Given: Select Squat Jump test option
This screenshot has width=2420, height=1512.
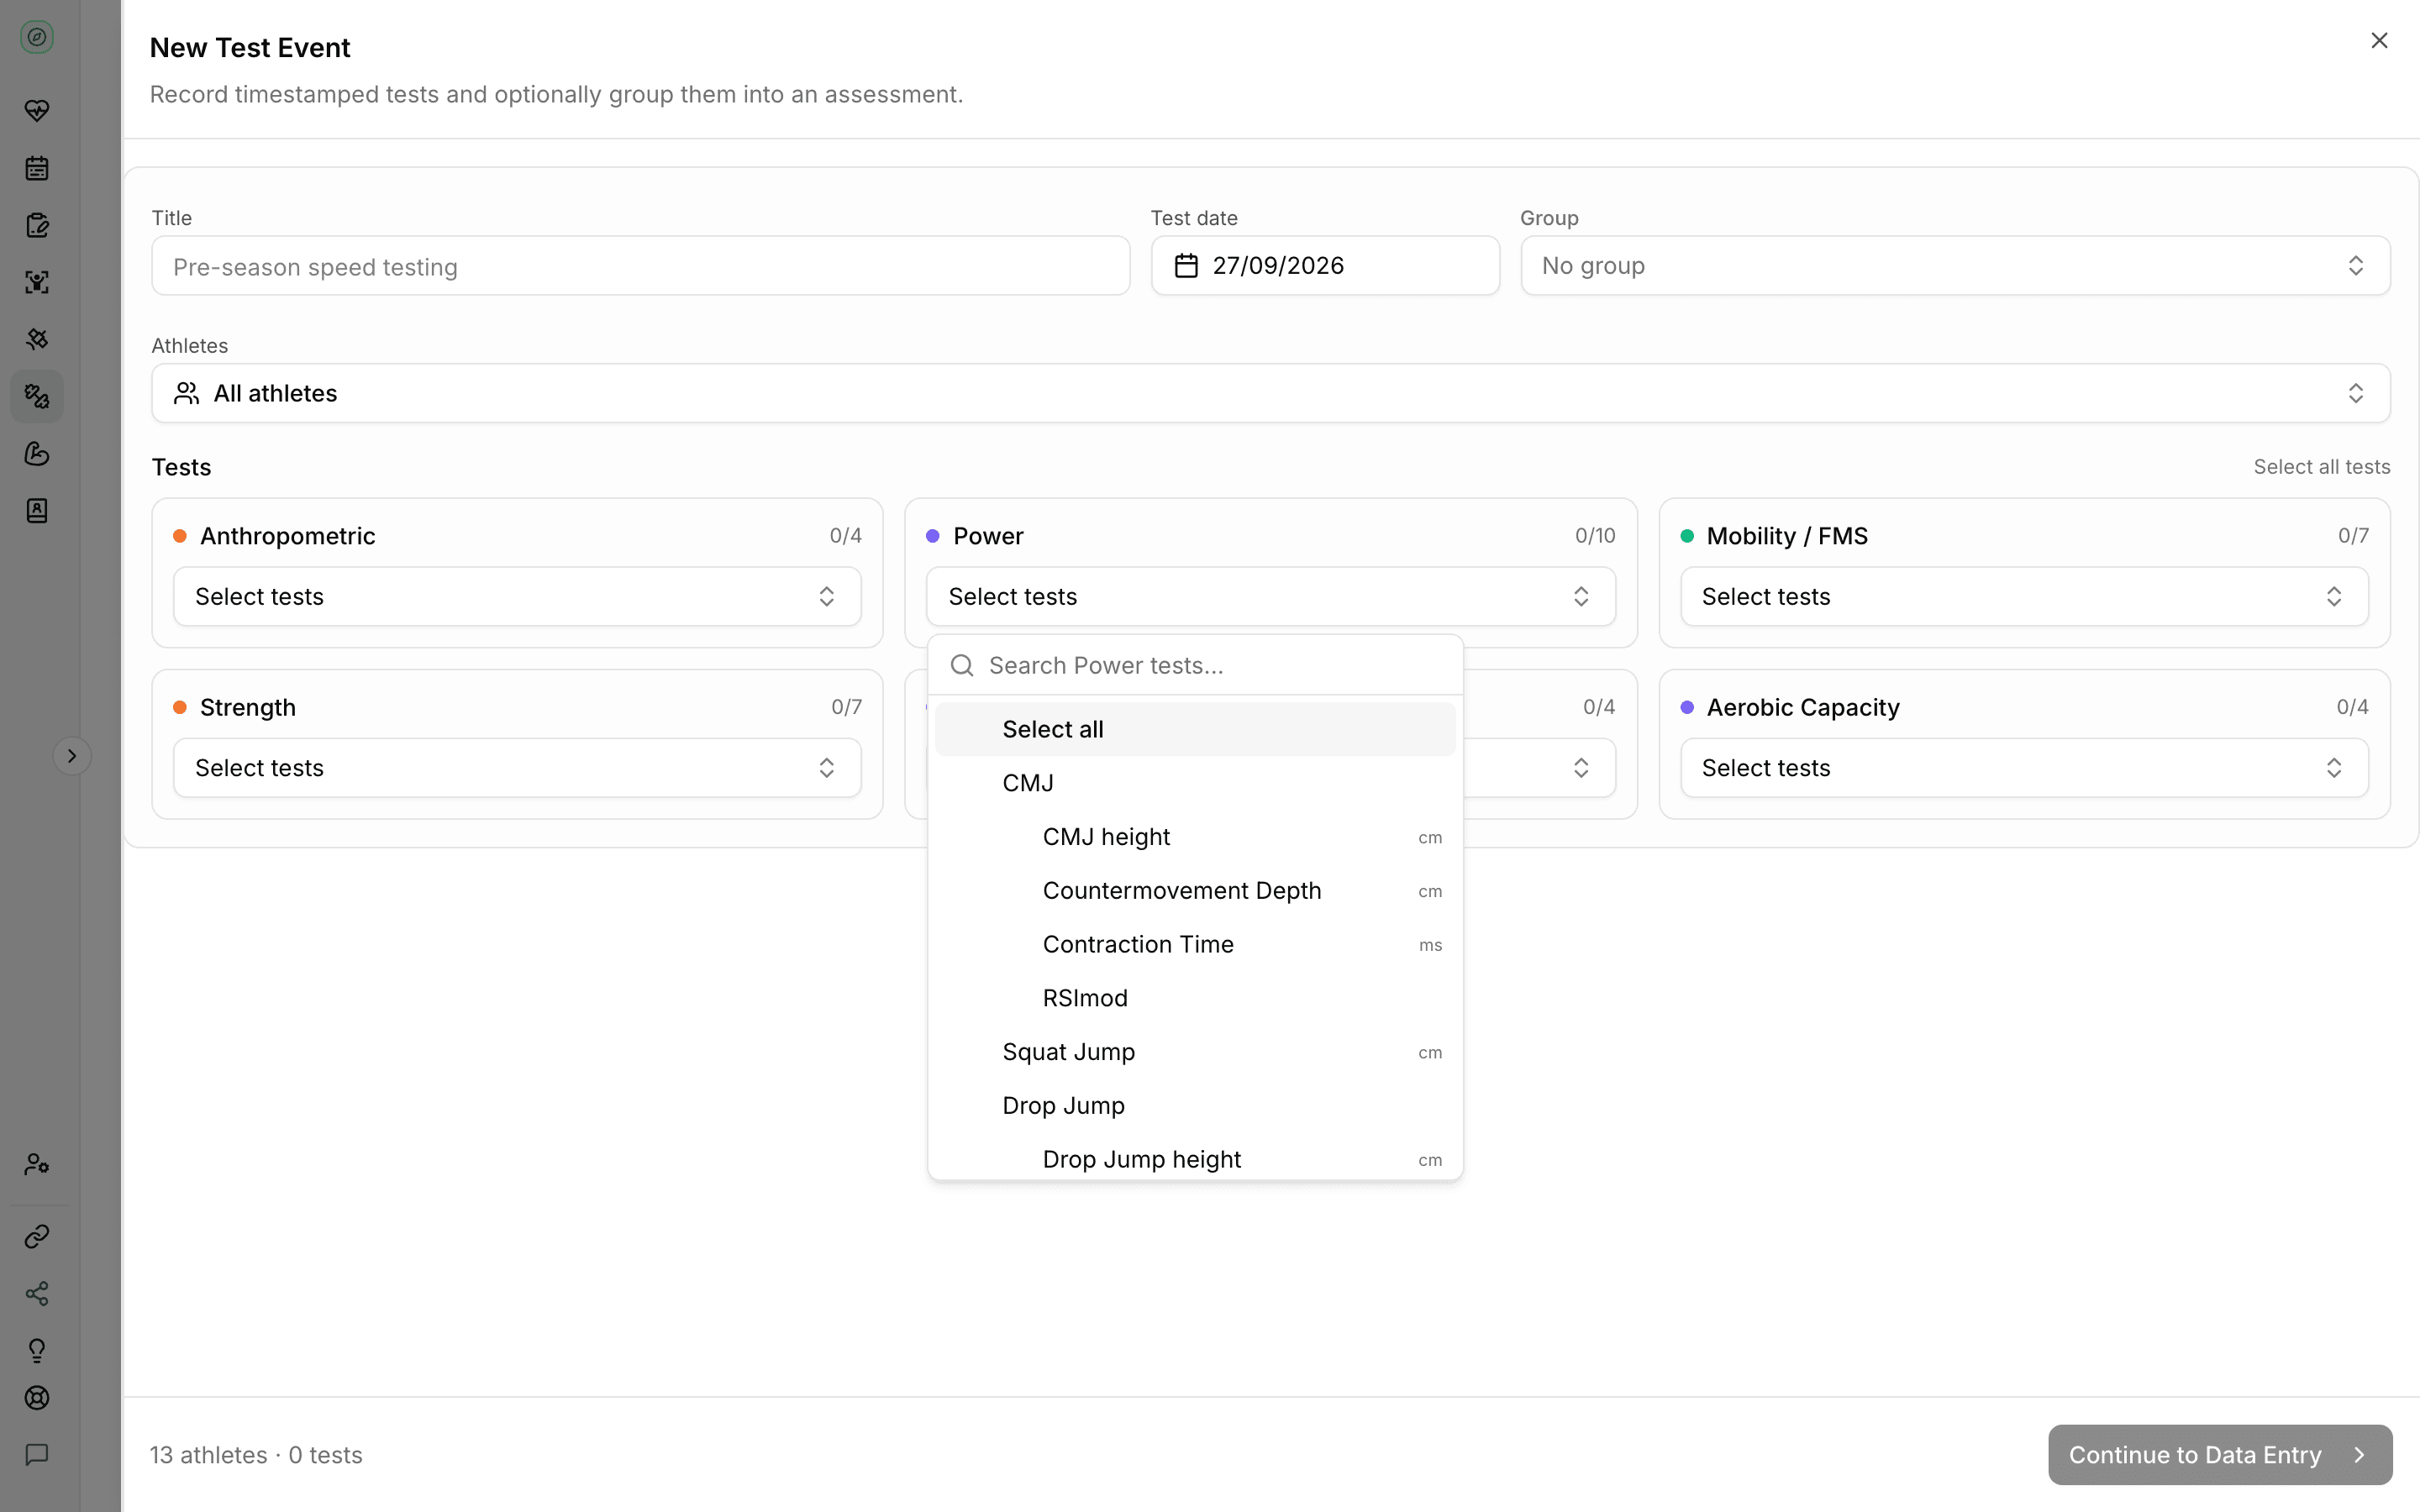Looking at the screenshot, I should pos(1195,1053).
